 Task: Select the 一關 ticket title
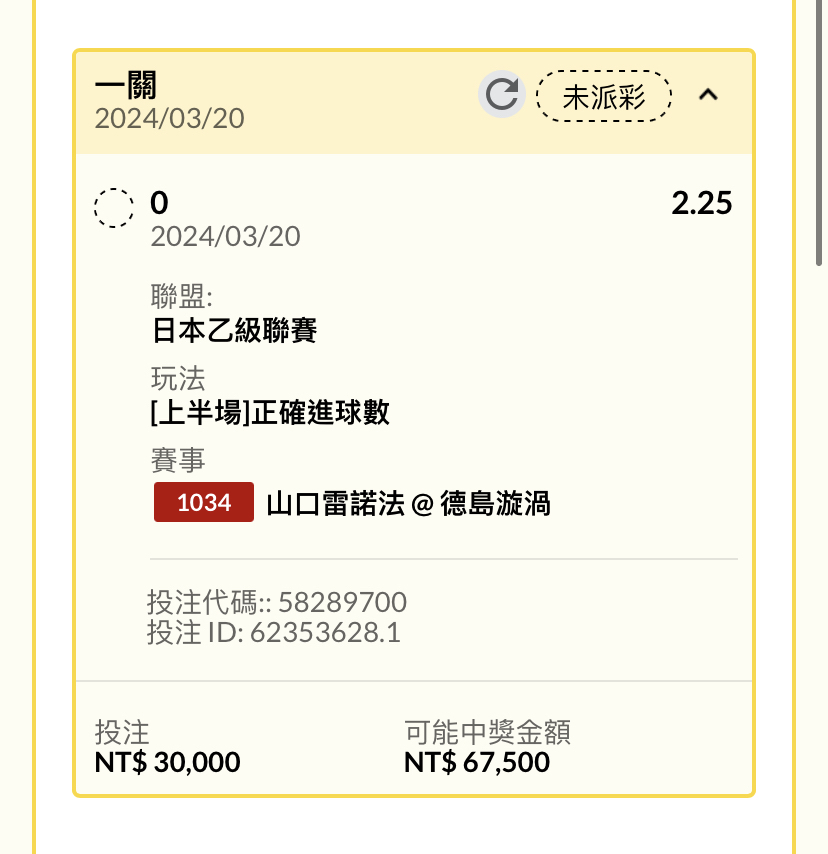click(x=125, y=85)
